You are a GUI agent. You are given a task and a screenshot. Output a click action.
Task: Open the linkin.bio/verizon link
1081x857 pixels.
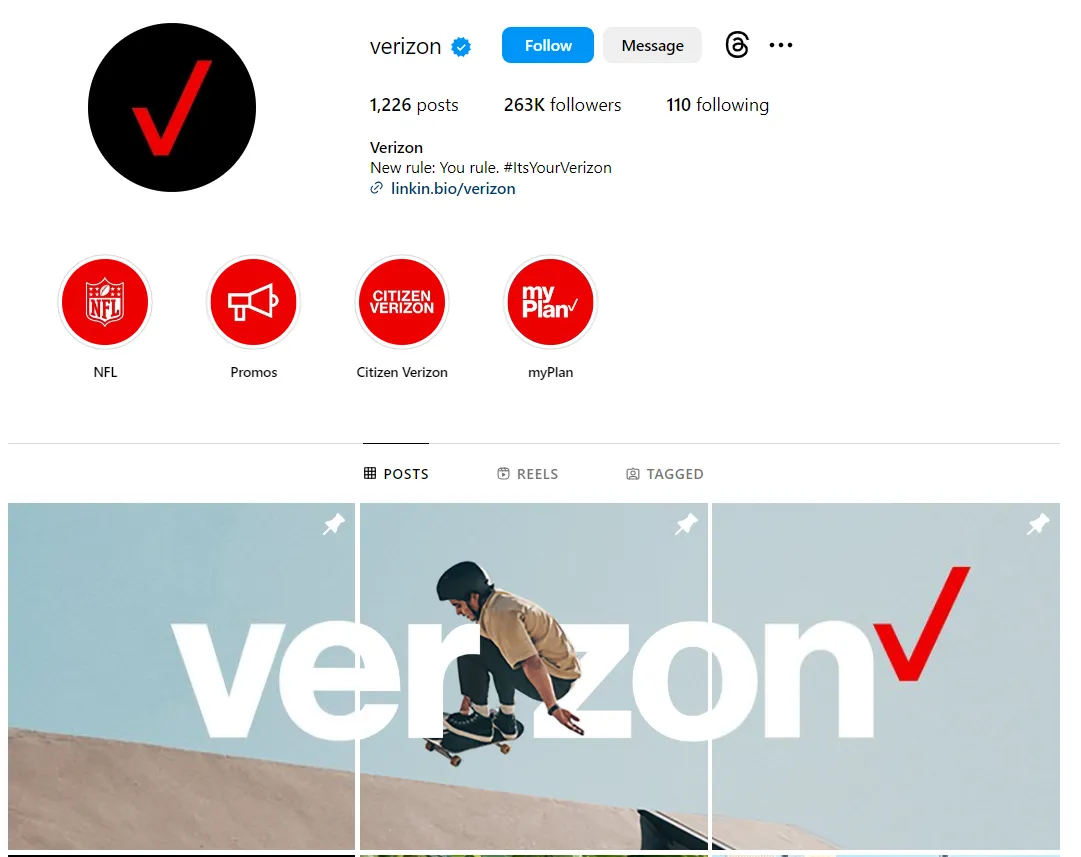(453, 188)
